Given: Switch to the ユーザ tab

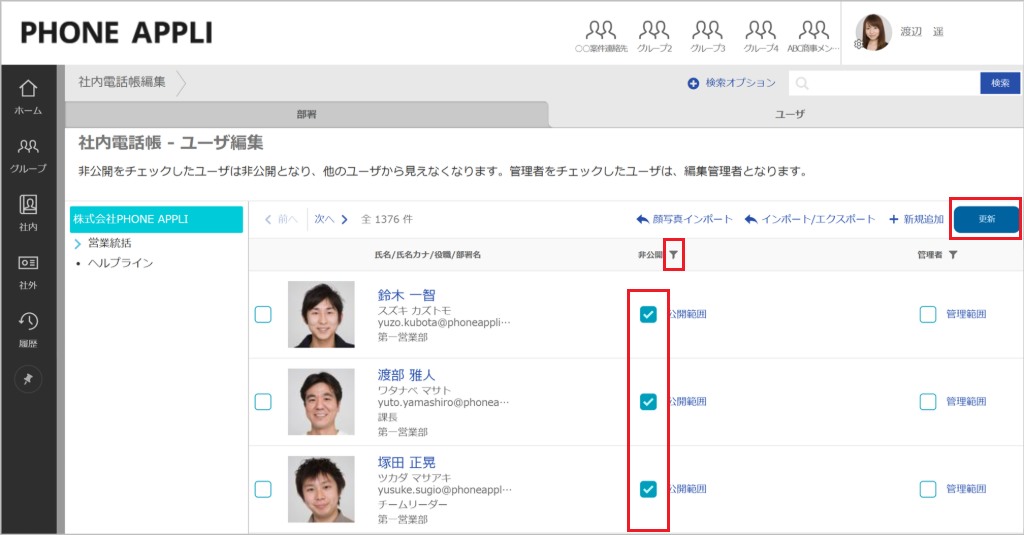Looking at the screenshot, I should click(x=790, y=115).
